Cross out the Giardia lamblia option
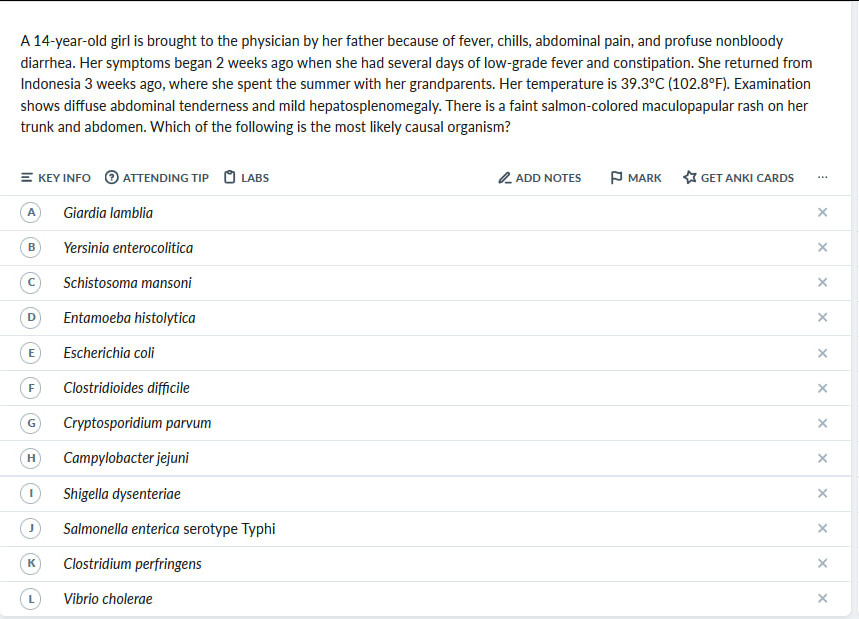 coord(822,213)
